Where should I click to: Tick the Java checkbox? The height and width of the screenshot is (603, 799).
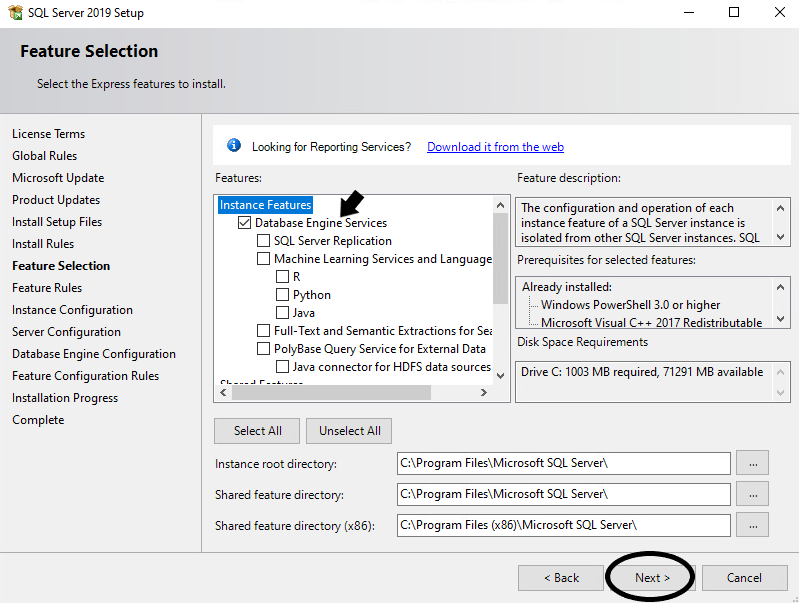[282, 312]
